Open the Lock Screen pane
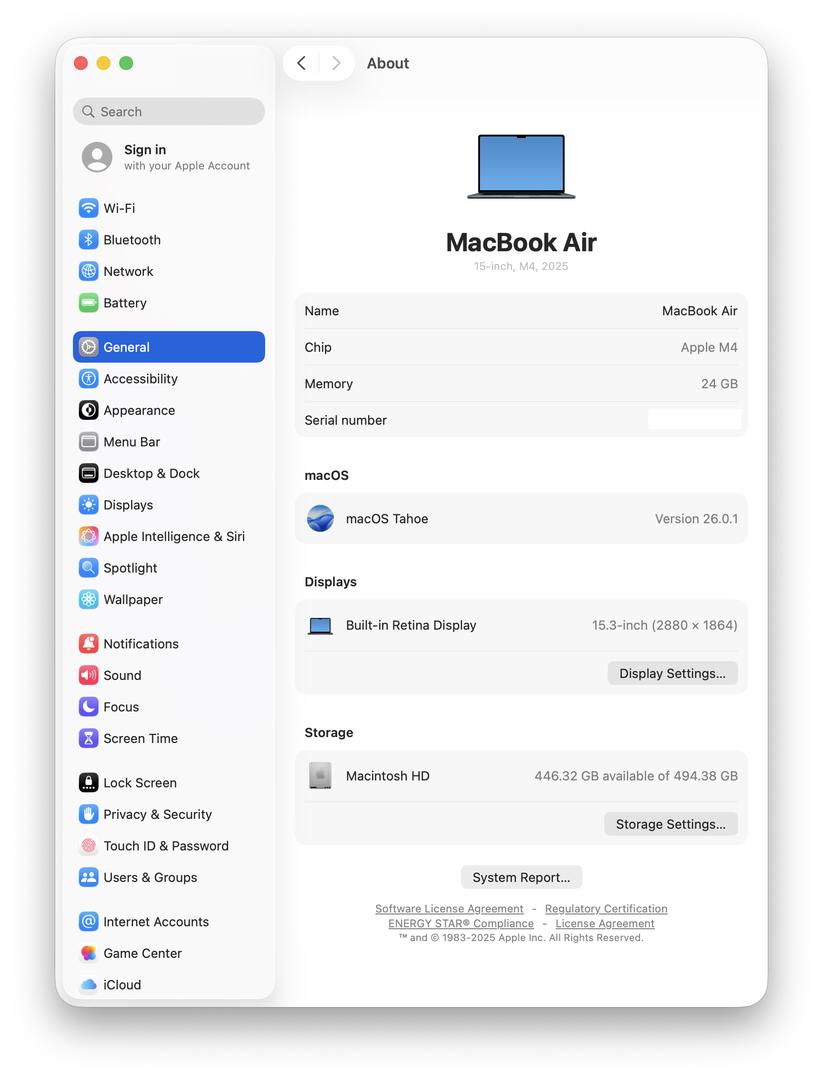 [x=140, y=783]
